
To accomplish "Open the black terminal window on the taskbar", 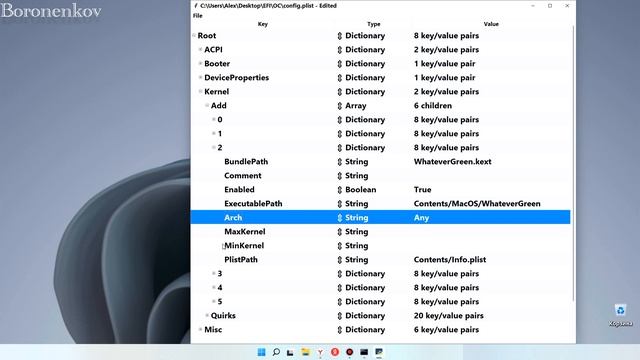I will (364, 352).
